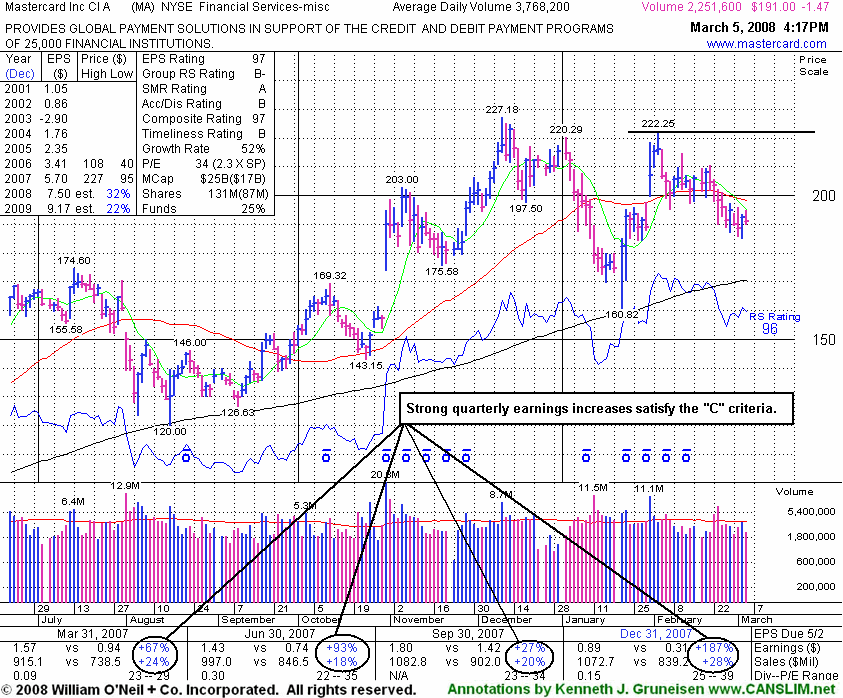The width and height of the screenshot is (843, 698).
Task: Click the 'February' month axis label
Action: [x=680, y=620]
